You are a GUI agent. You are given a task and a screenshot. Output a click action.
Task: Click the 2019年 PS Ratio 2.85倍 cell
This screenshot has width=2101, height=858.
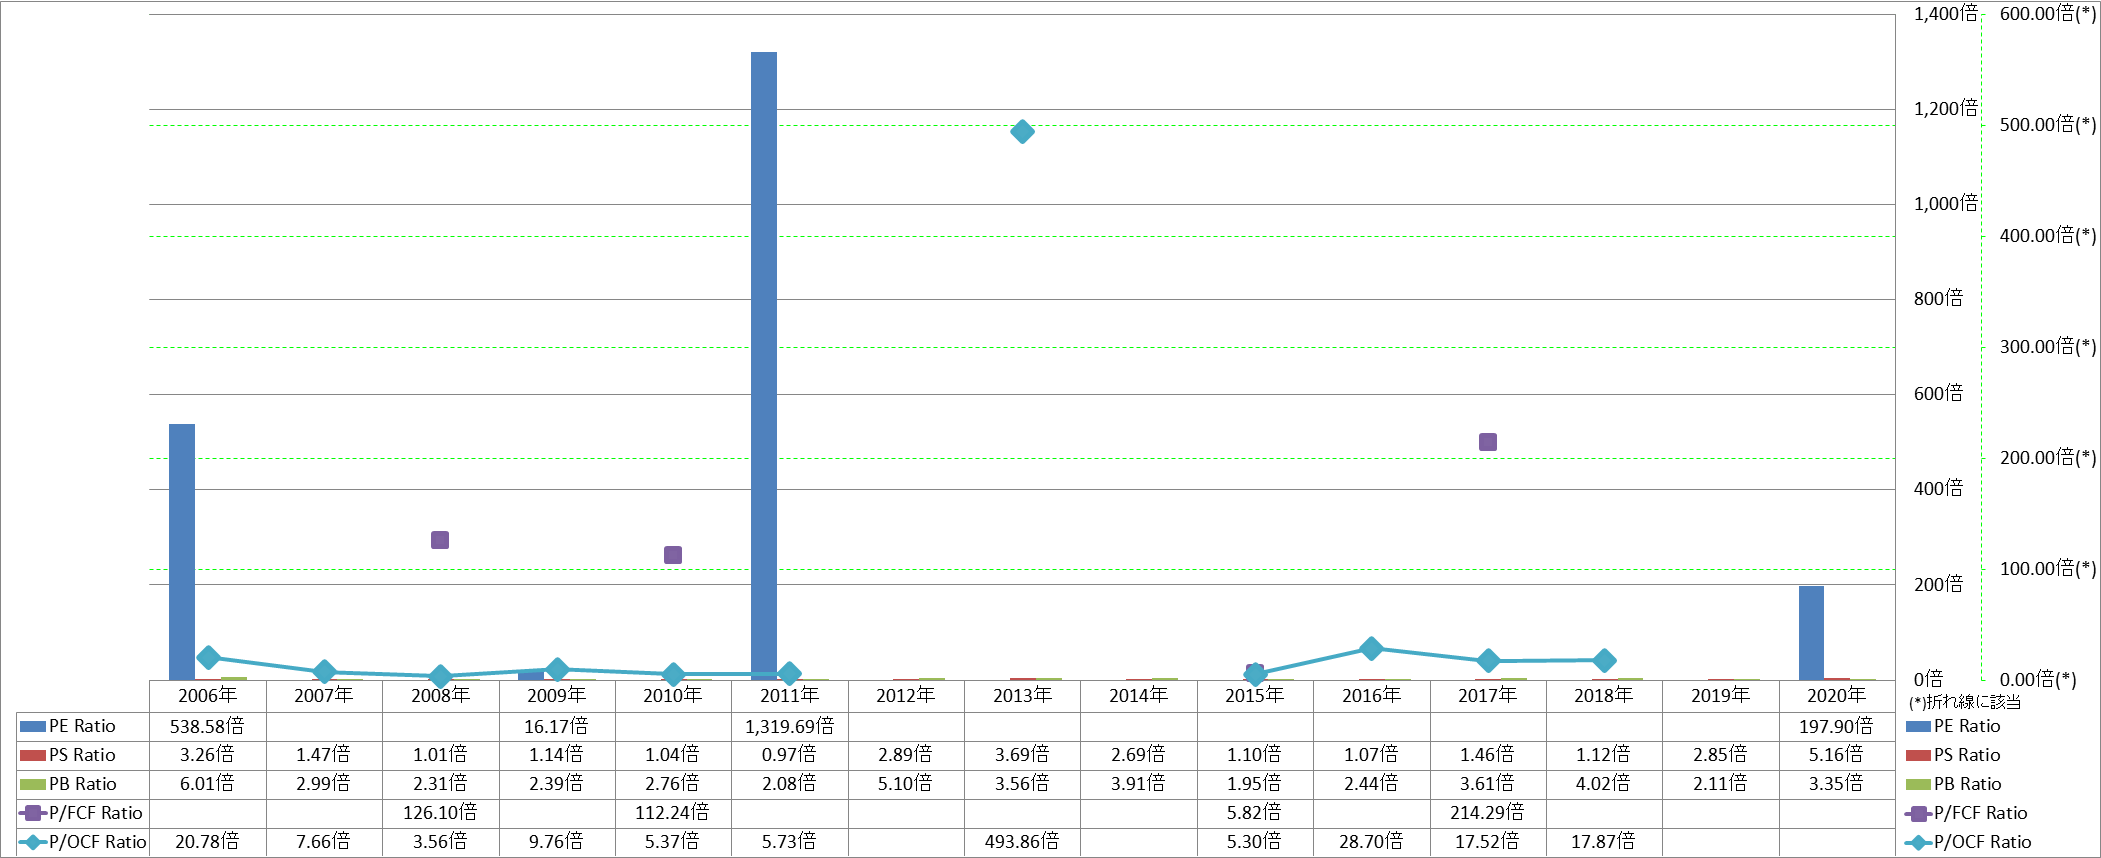(x=1721, y=755)
